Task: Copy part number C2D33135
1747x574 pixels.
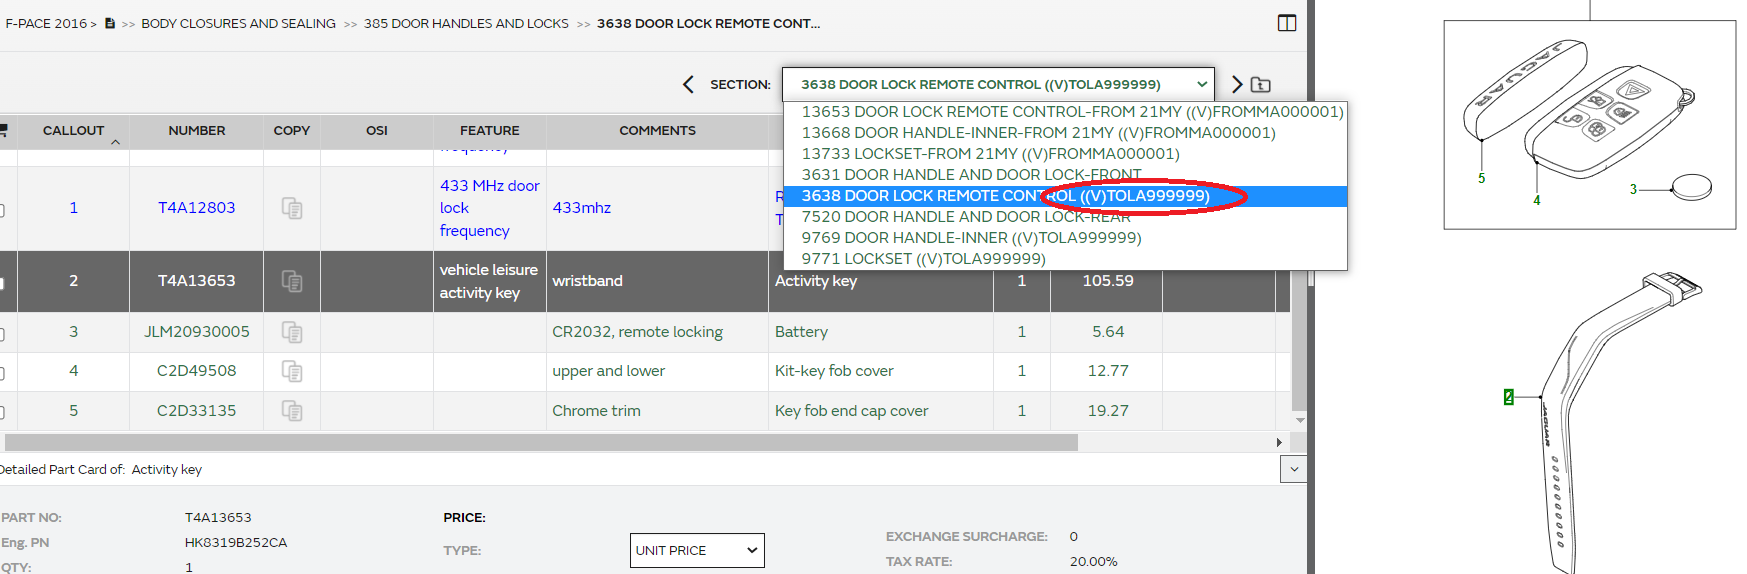Action: tap(292, 411)
